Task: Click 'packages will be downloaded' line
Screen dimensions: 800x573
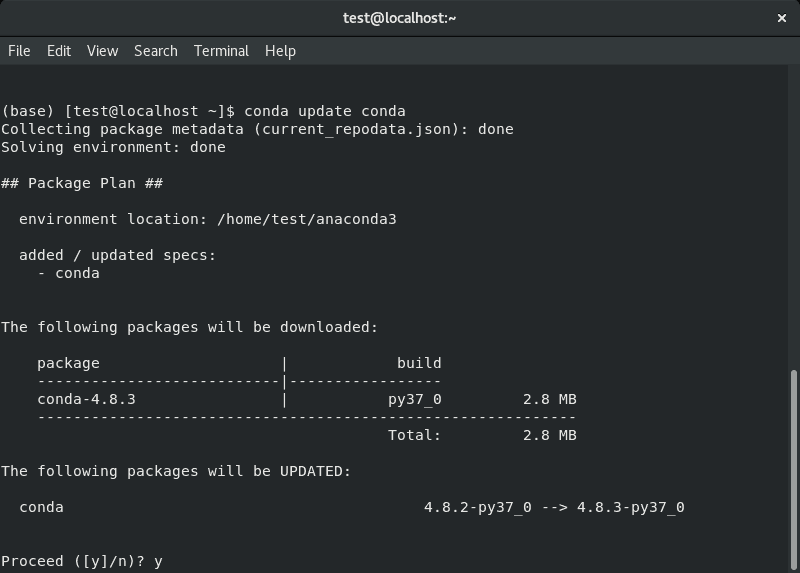Action: coord(189,327)
